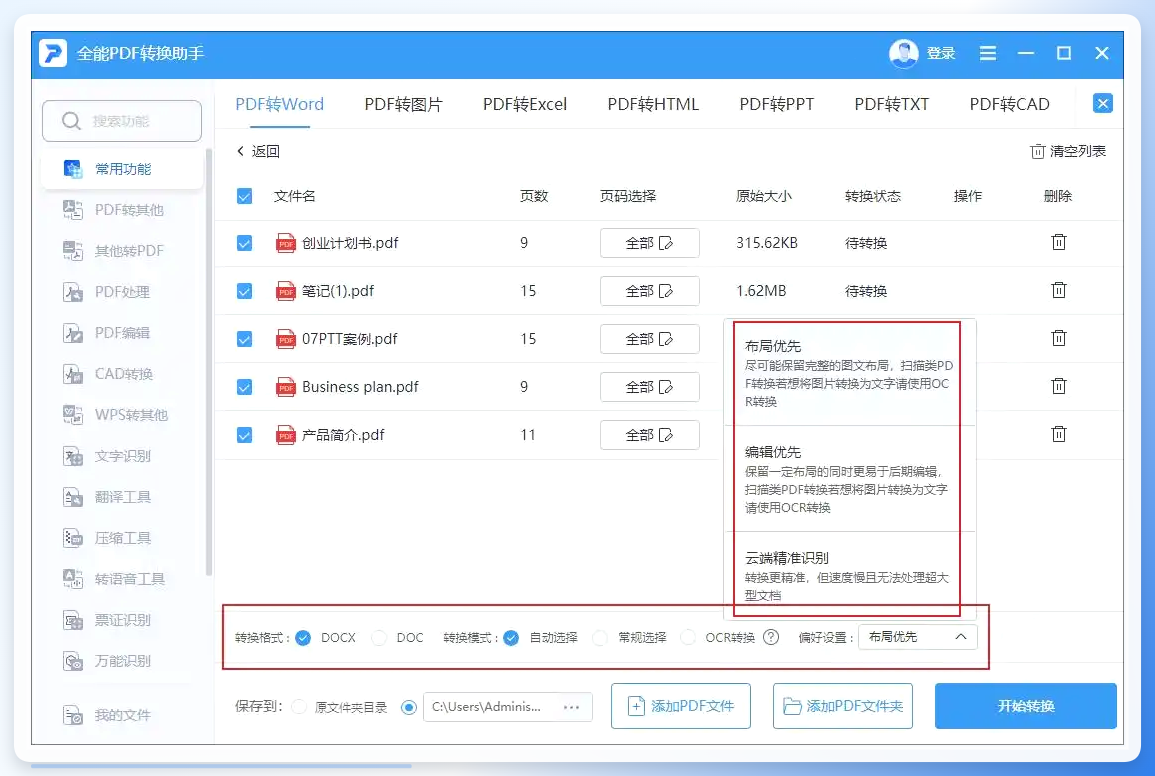This screenshot has height=776, width=1155.
Task: Select 自动选择 conversion mode
Action: 511,637
